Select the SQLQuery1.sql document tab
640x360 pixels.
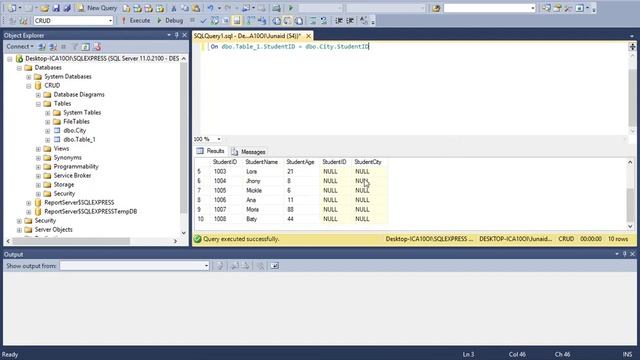(x=247, y=36)
